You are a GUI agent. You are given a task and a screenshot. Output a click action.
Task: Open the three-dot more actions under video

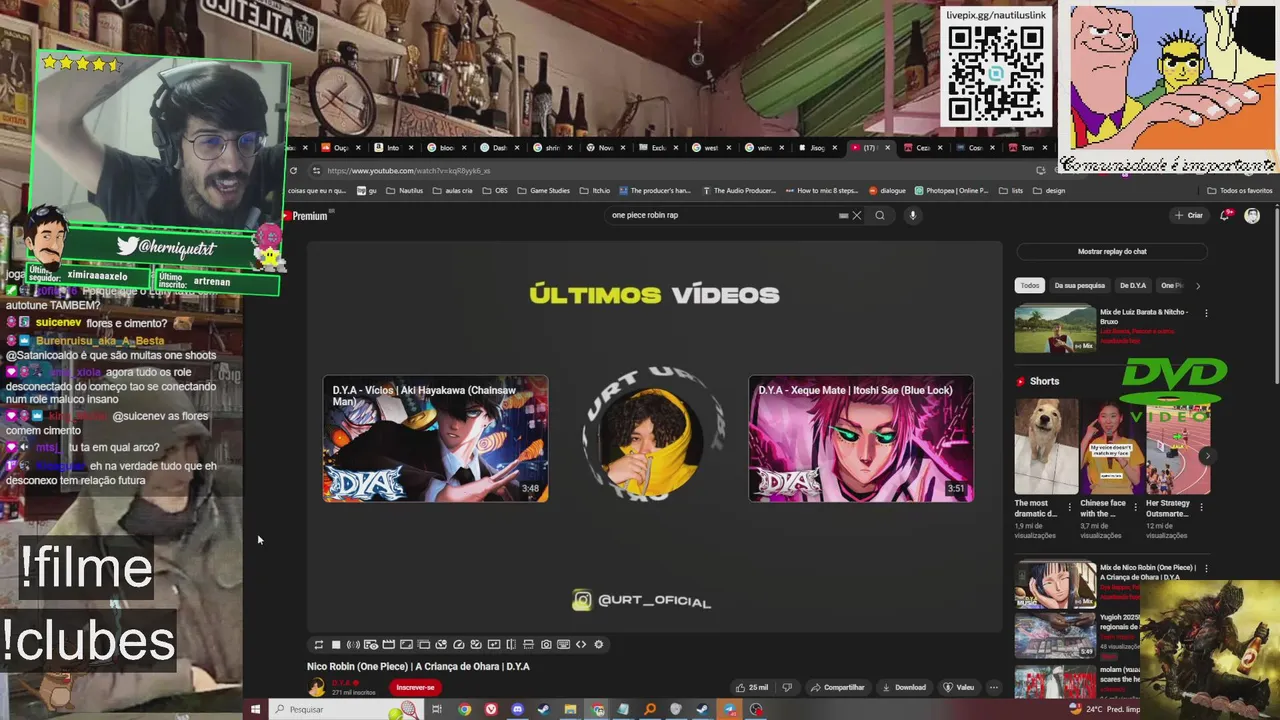[x=993, y=688]
